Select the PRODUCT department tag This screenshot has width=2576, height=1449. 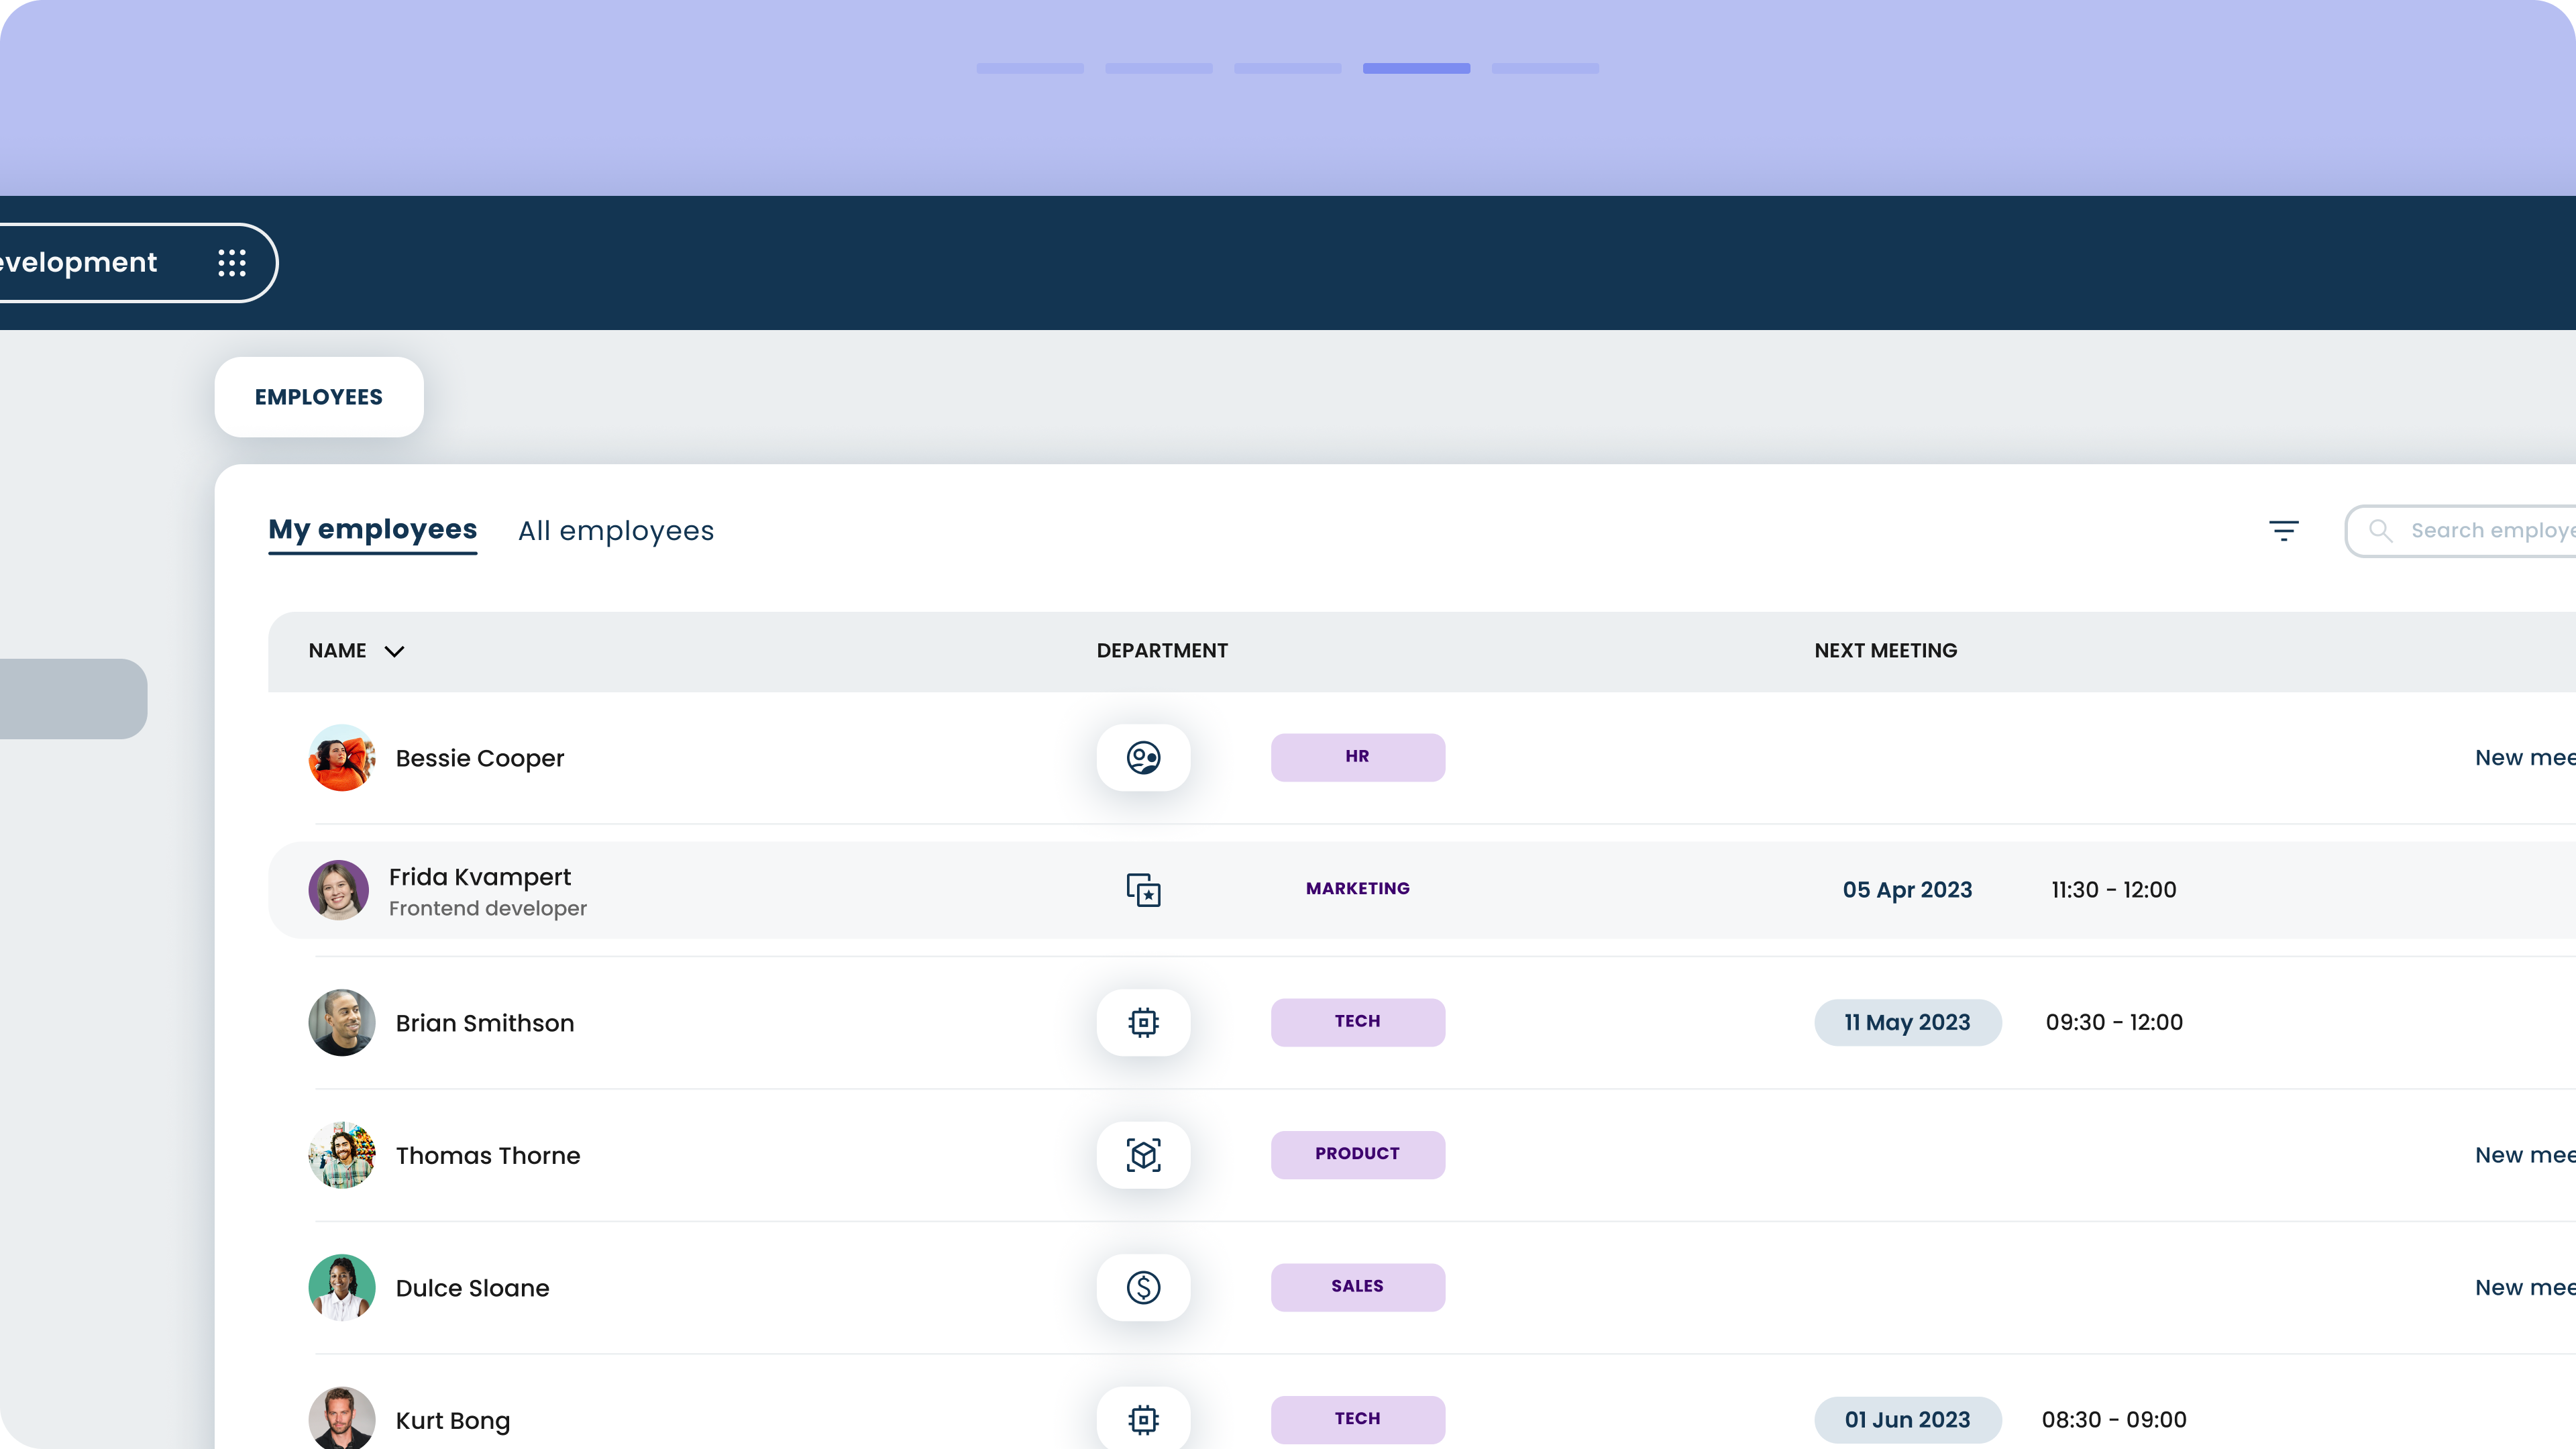[1357, 1154]
